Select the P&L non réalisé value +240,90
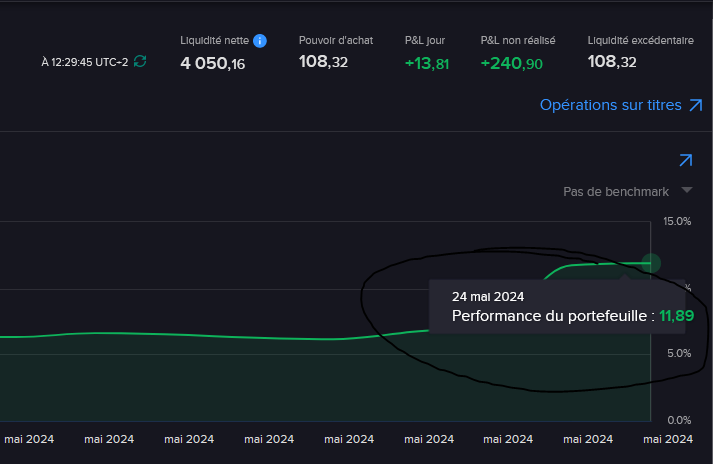This screenshot has height=464, width=713. pyautogui.click(x=512, y=64)
